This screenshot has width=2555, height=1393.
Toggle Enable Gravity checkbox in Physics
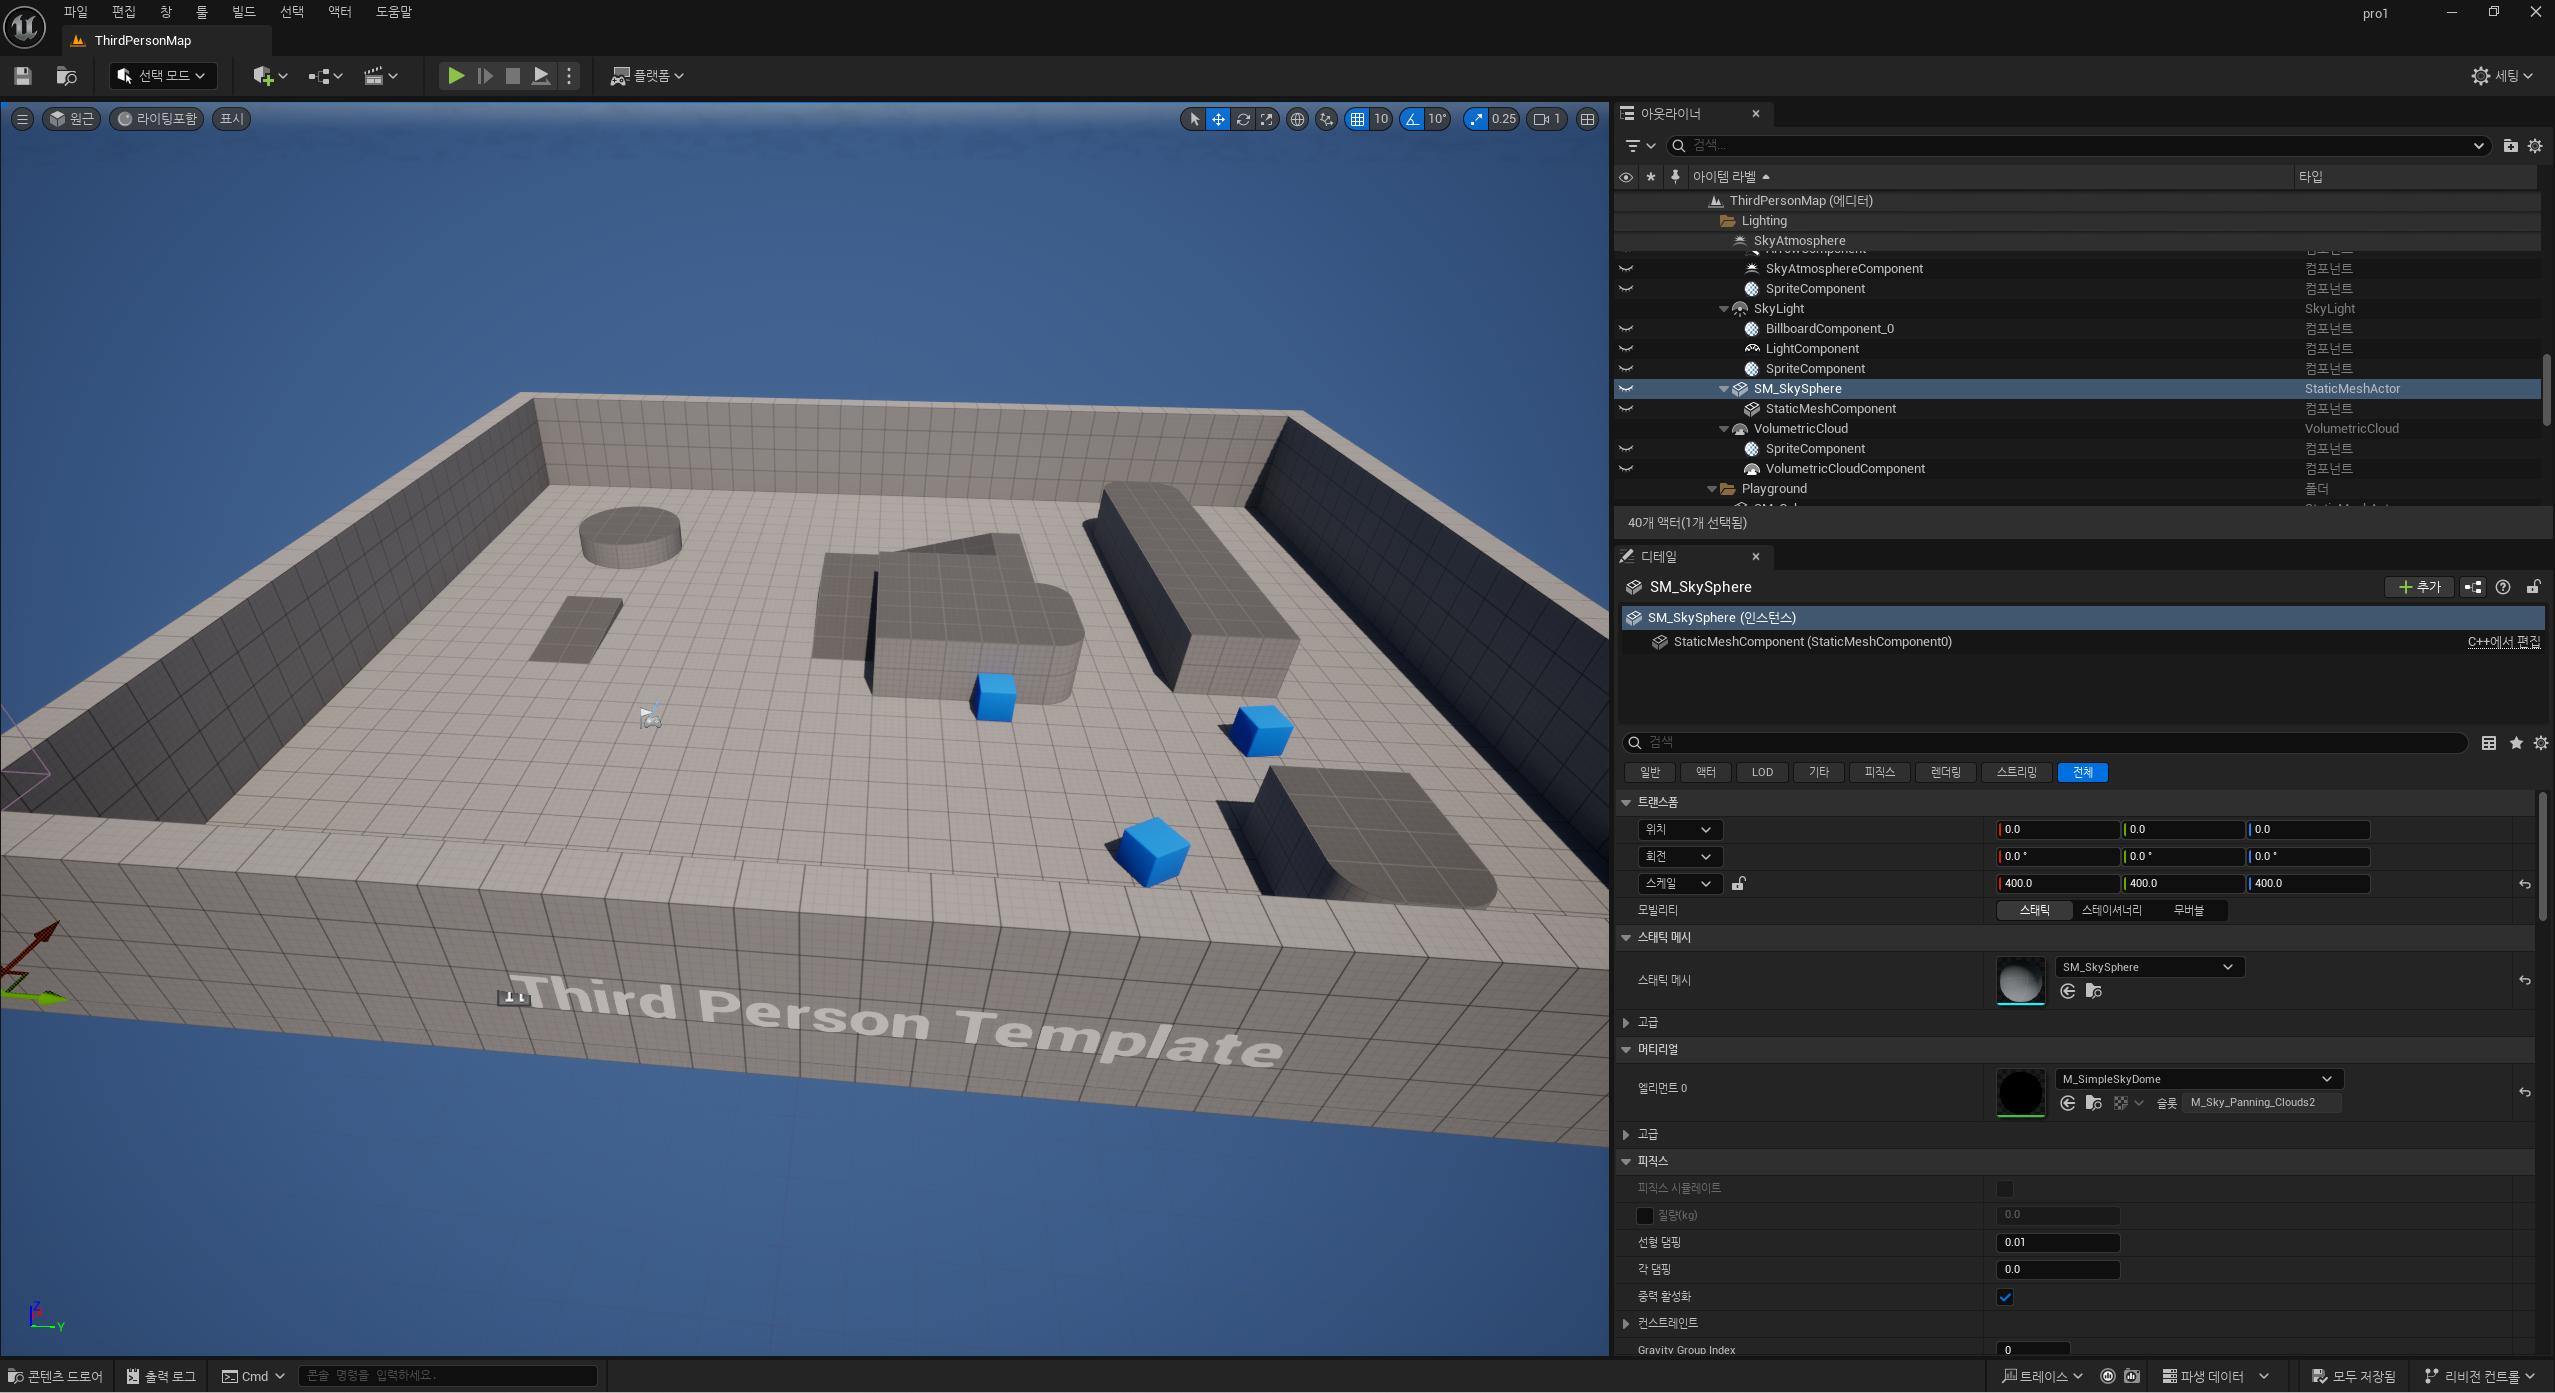click(x=2004, y=1297)
